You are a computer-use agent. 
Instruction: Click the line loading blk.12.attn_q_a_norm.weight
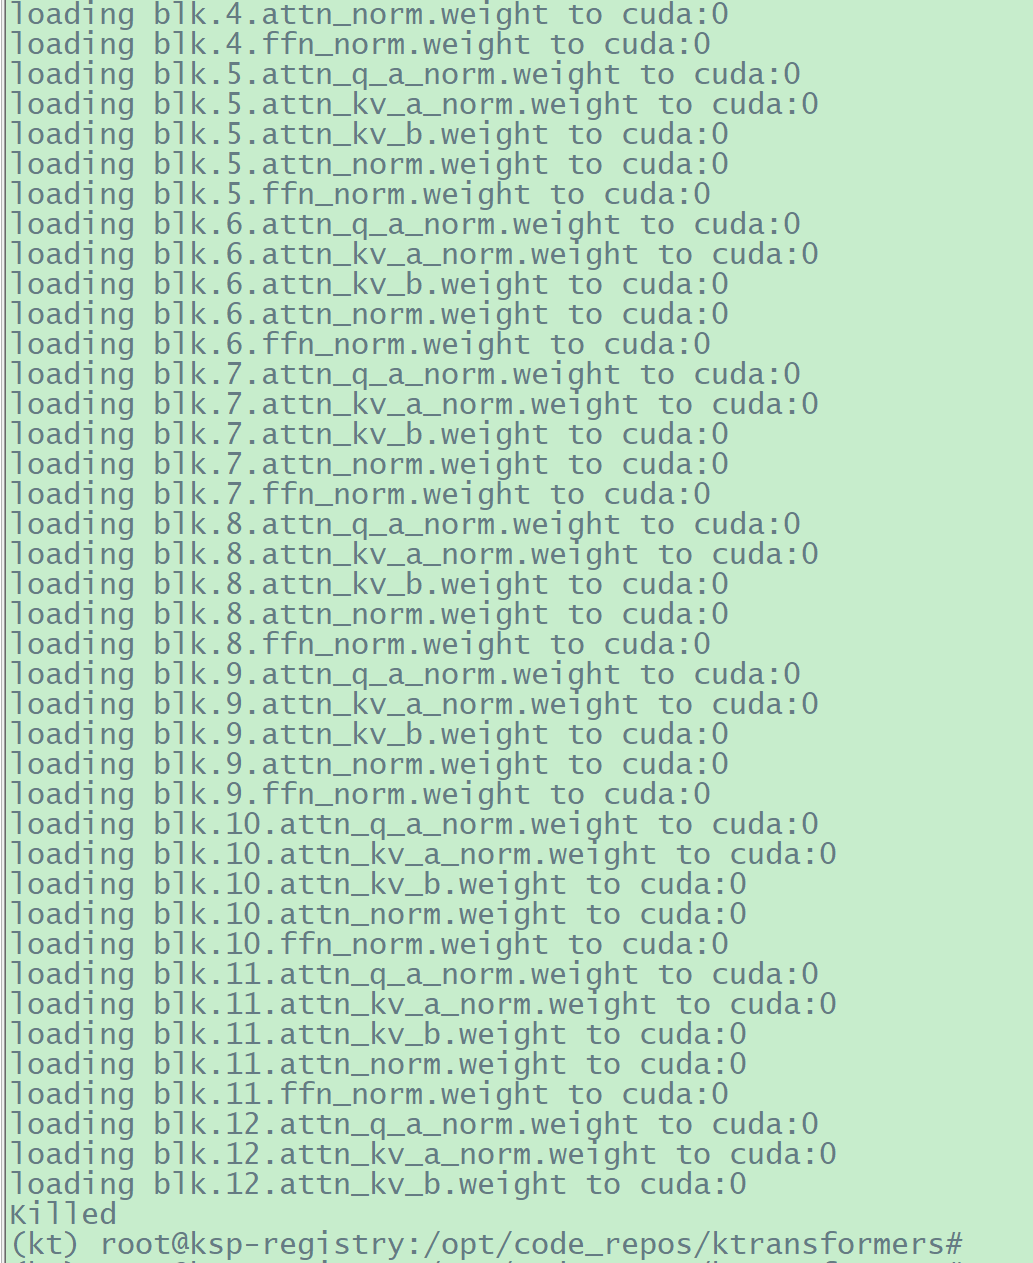414,1124
